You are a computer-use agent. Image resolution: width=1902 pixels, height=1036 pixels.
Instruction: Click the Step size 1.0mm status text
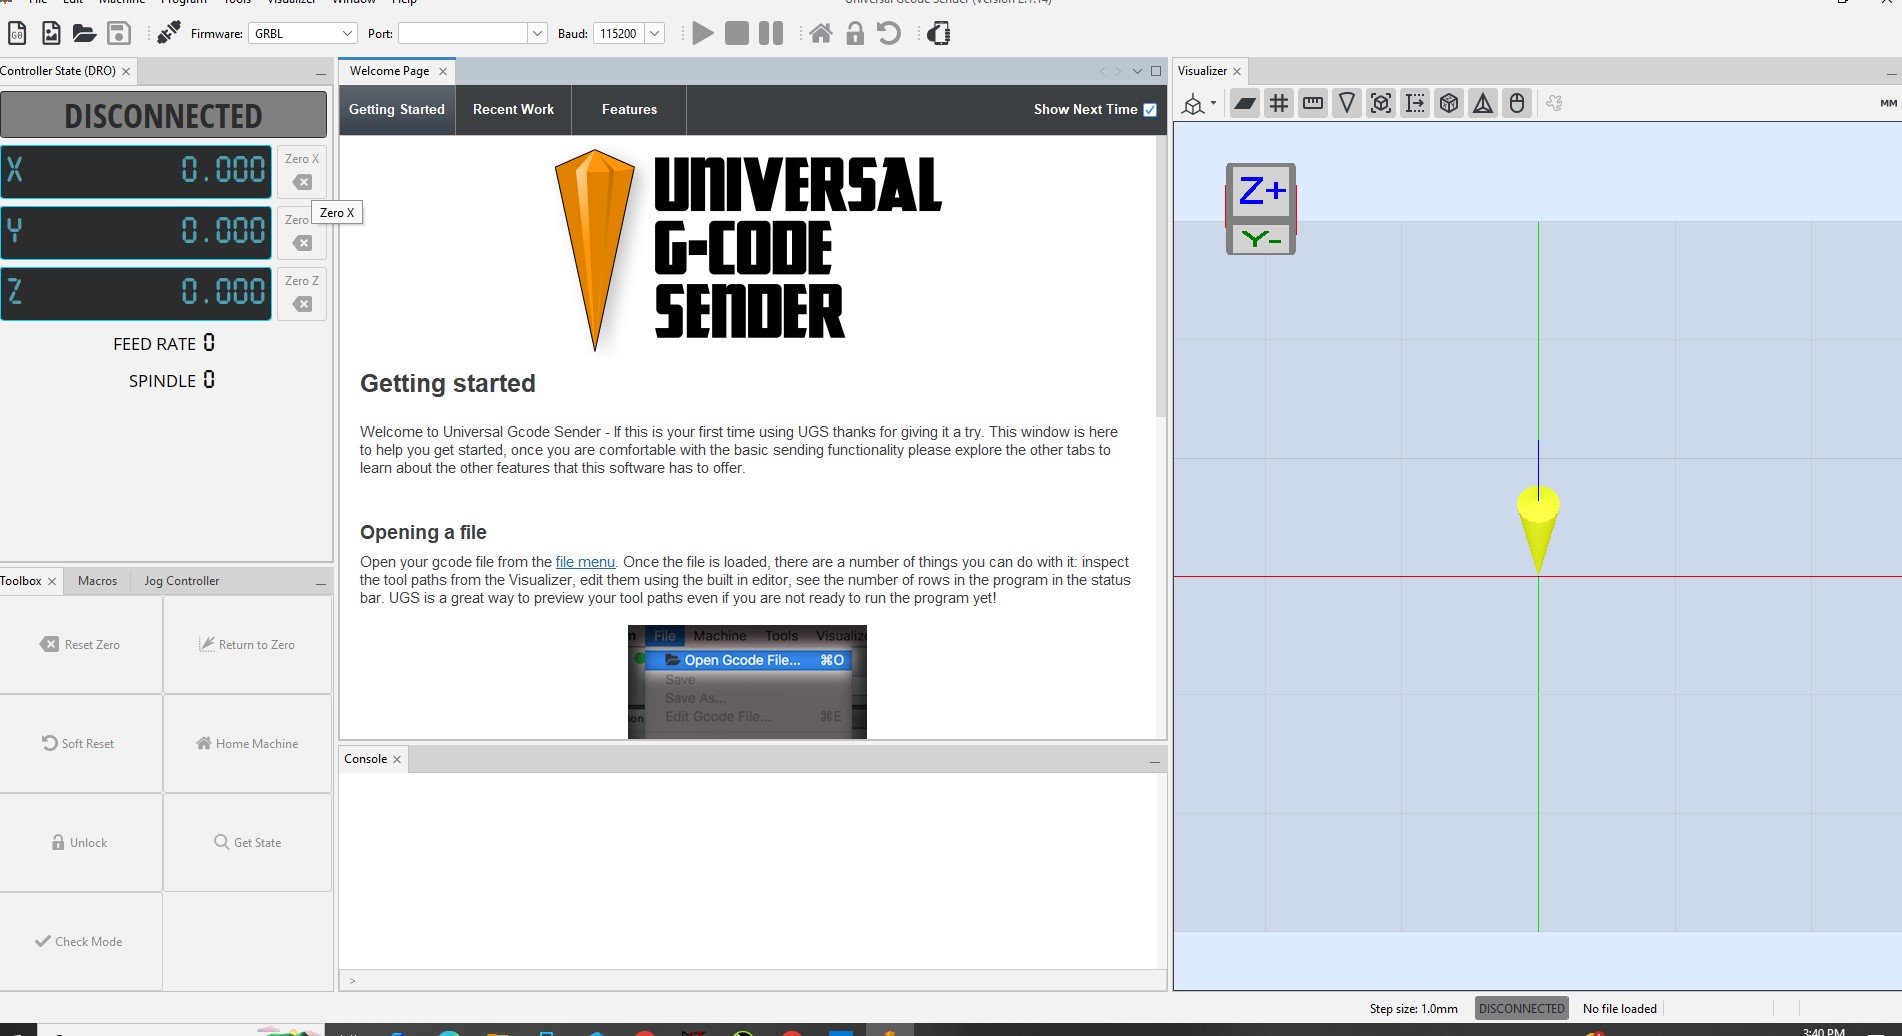pyautogui.click(x=1413, y=1008)
